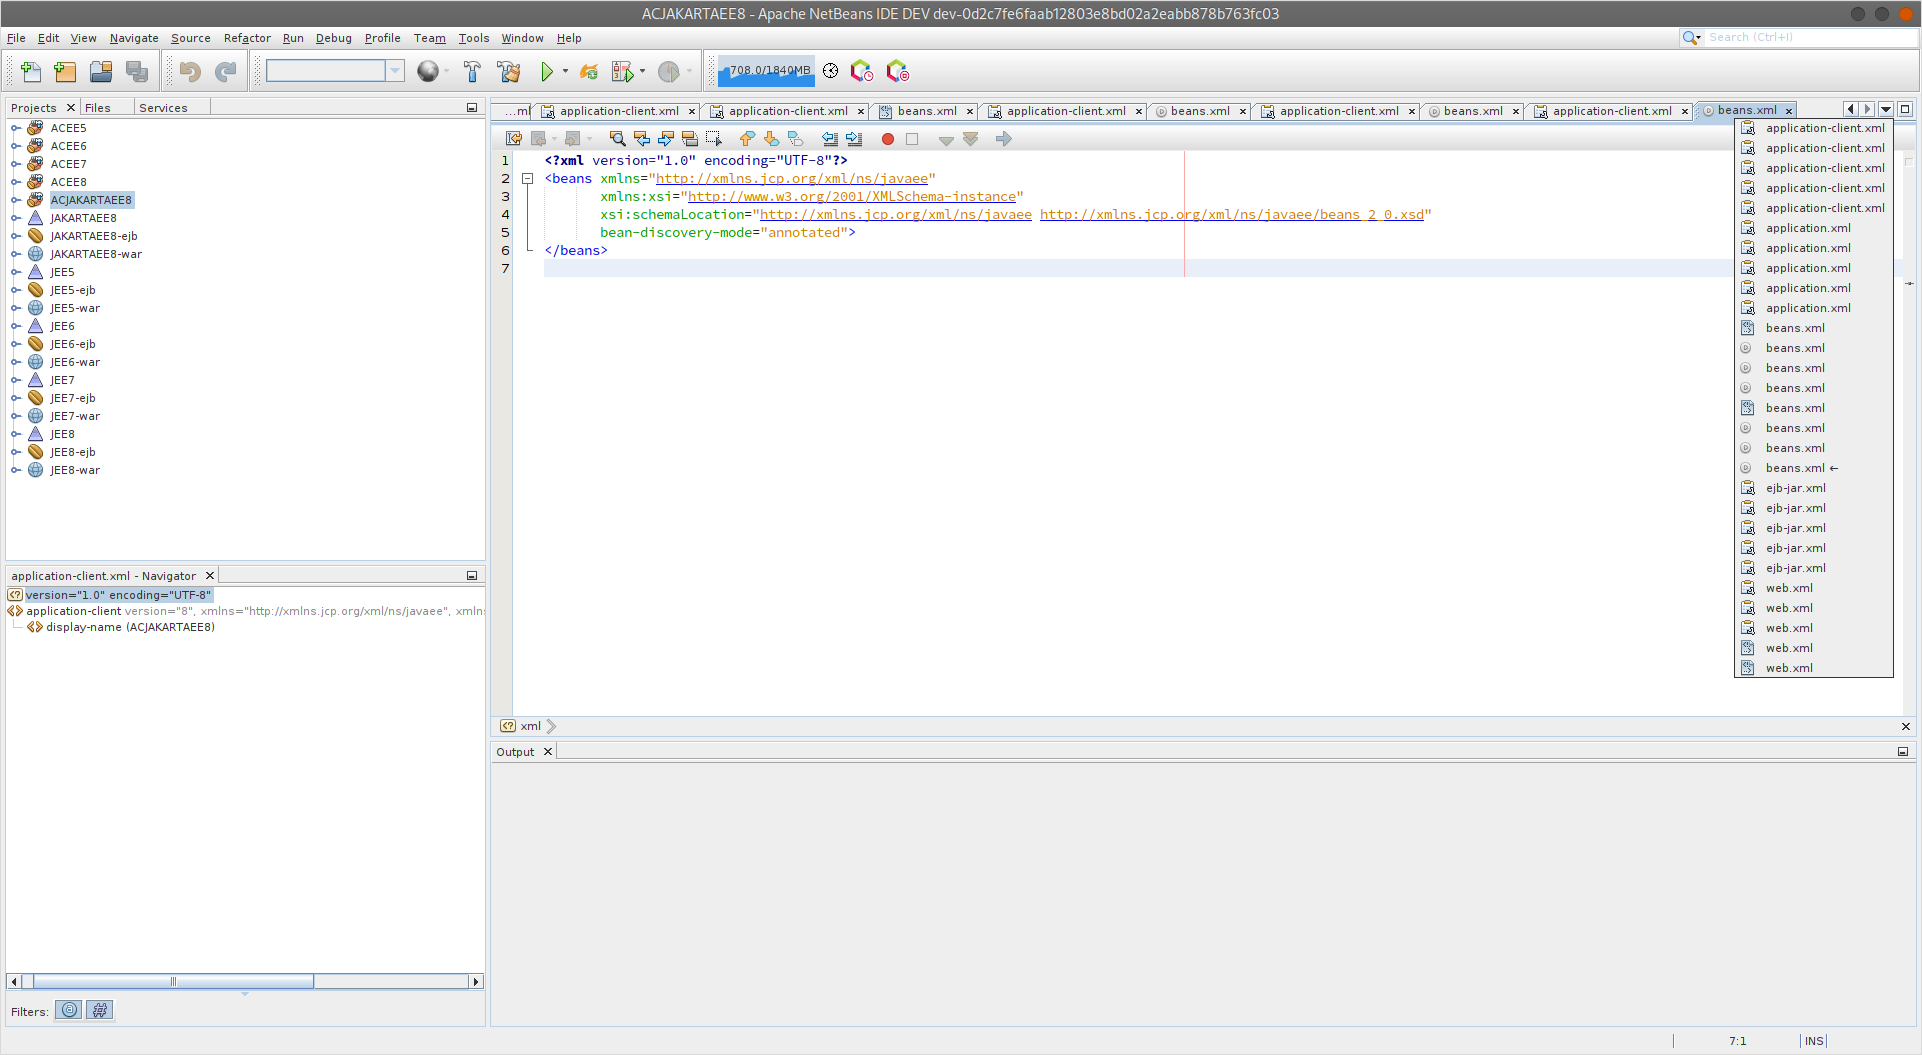Start macro recording red circle
The height and width of the screenshot is (1055, 1922).
[887, 139]
